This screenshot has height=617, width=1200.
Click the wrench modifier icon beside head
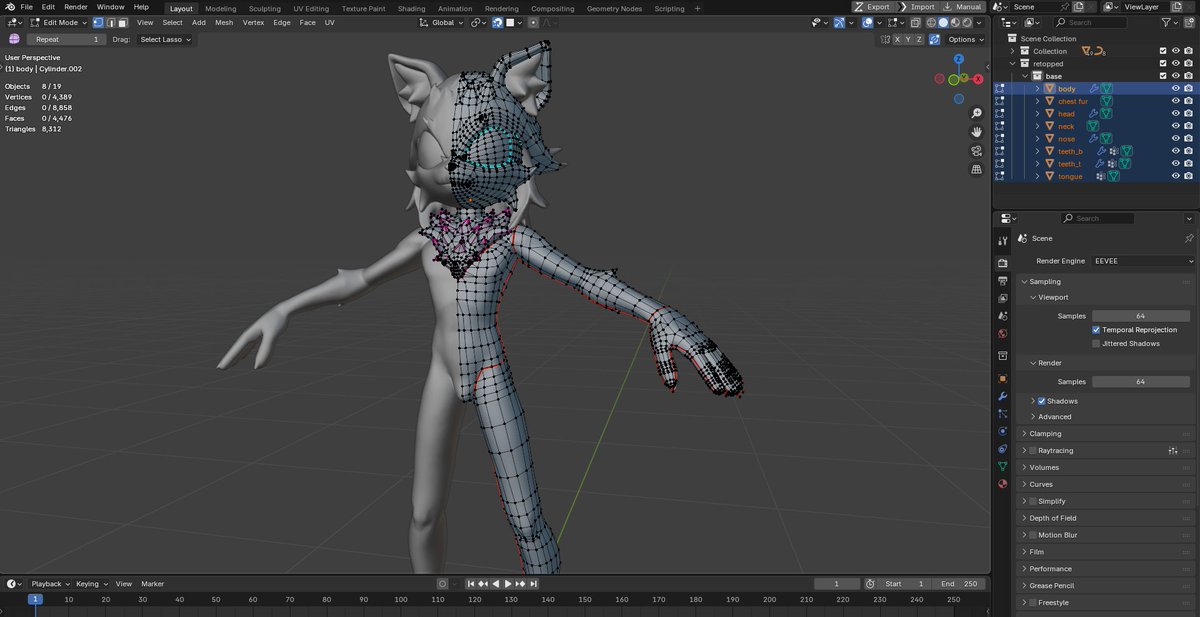click(x=1094, y=113)
